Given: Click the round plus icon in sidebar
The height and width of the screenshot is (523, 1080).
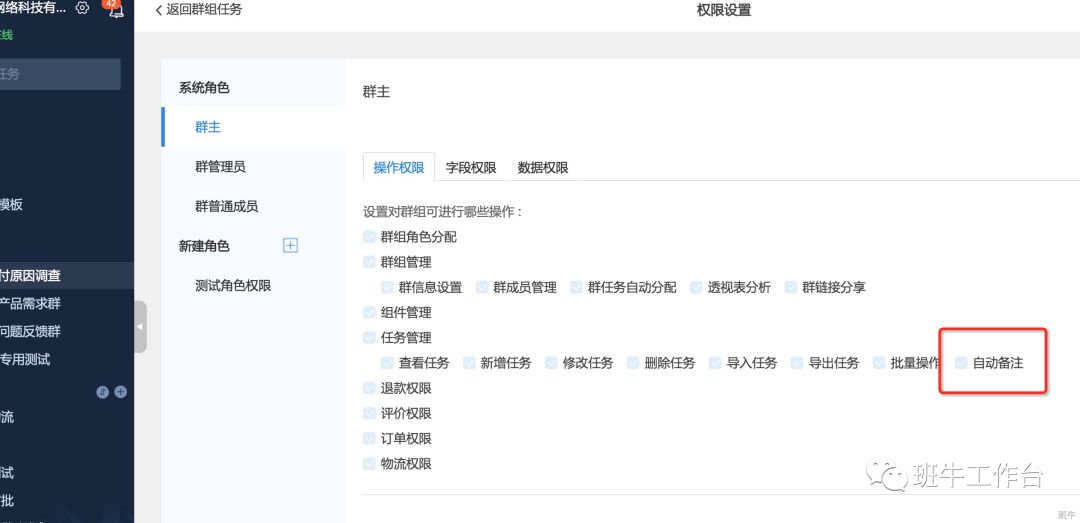Looking at the screenshot, I should 121,392.
